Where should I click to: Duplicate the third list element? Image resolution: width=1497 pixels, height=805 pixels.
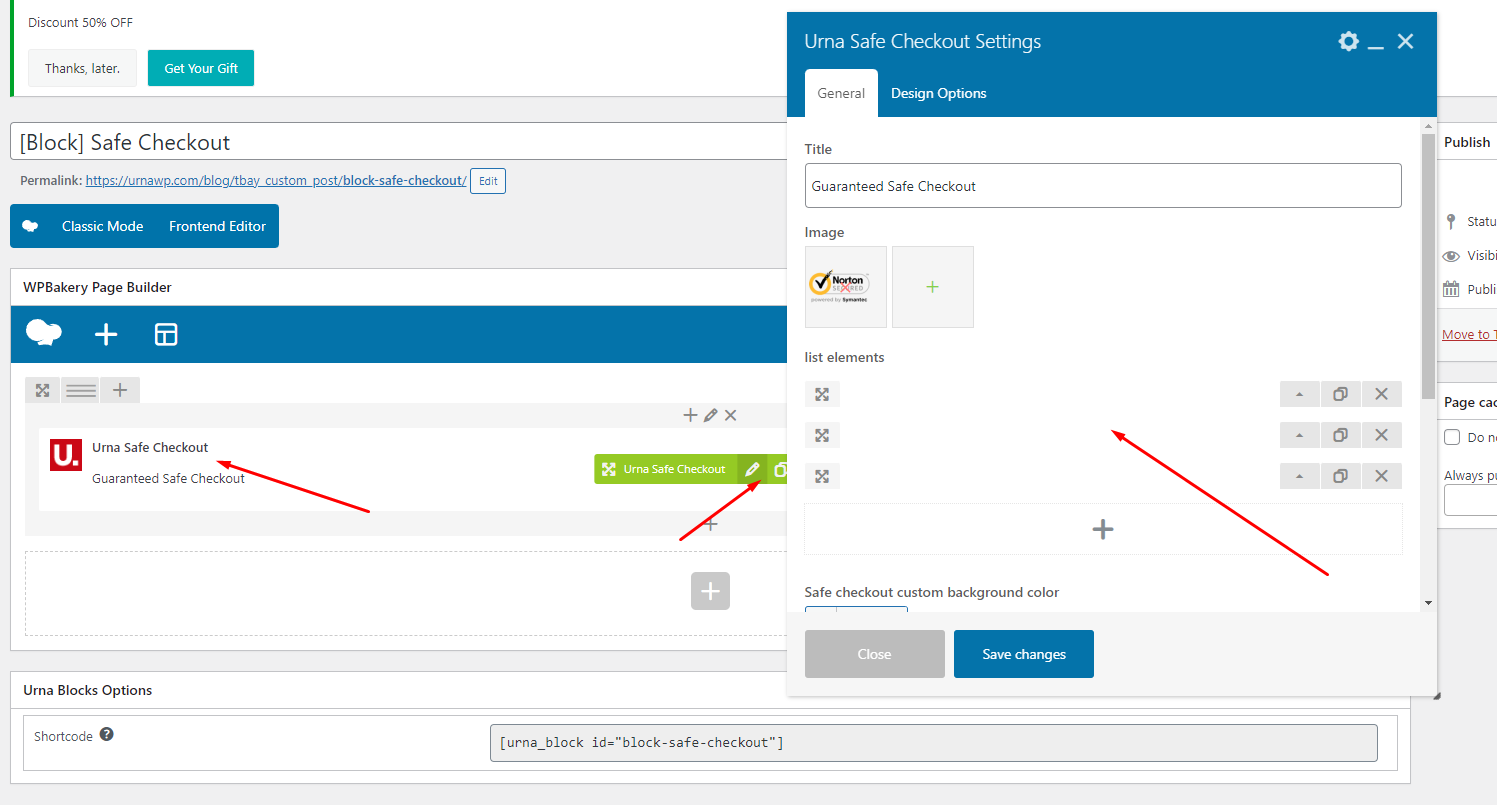pyautogui.click(x=1341, y=476)
